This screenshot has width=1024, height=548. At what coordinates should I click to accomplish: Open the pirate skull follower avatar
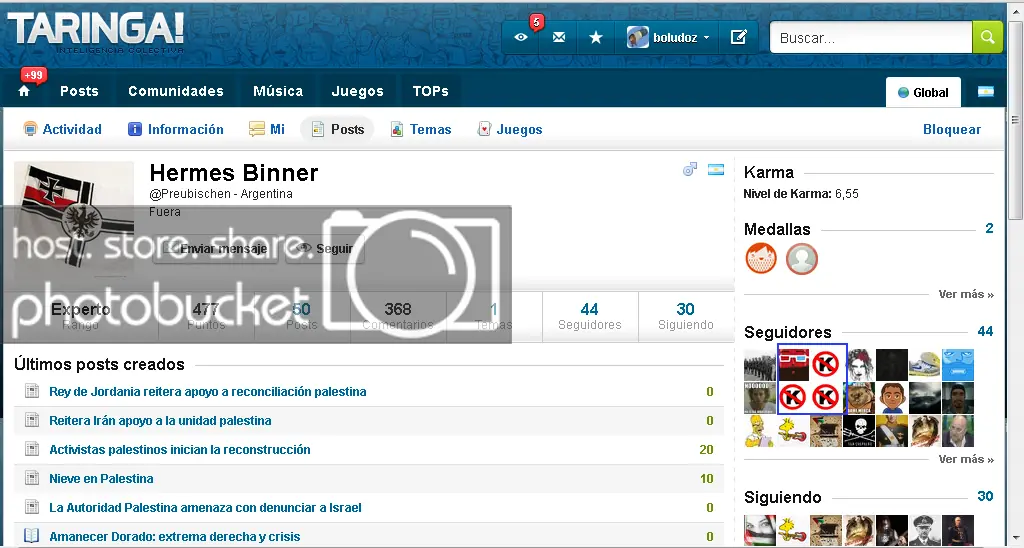click(859, 431)
